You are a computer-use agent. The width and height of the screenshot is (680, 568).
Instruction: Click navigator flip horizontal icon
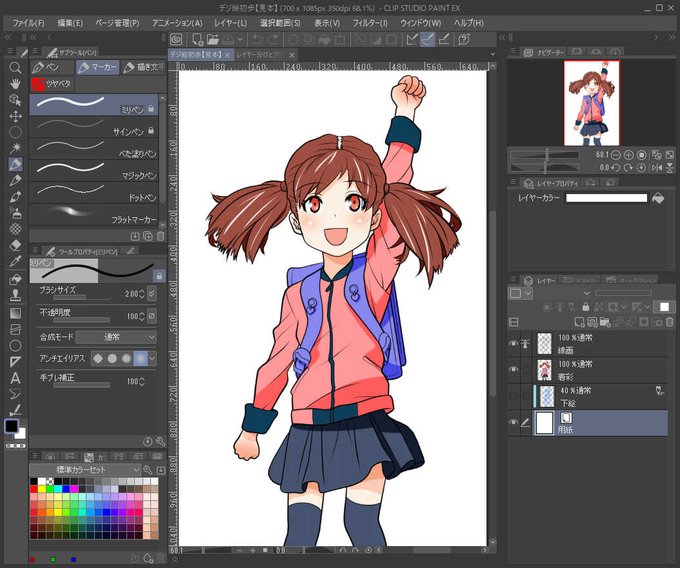(x=657, y=167)
